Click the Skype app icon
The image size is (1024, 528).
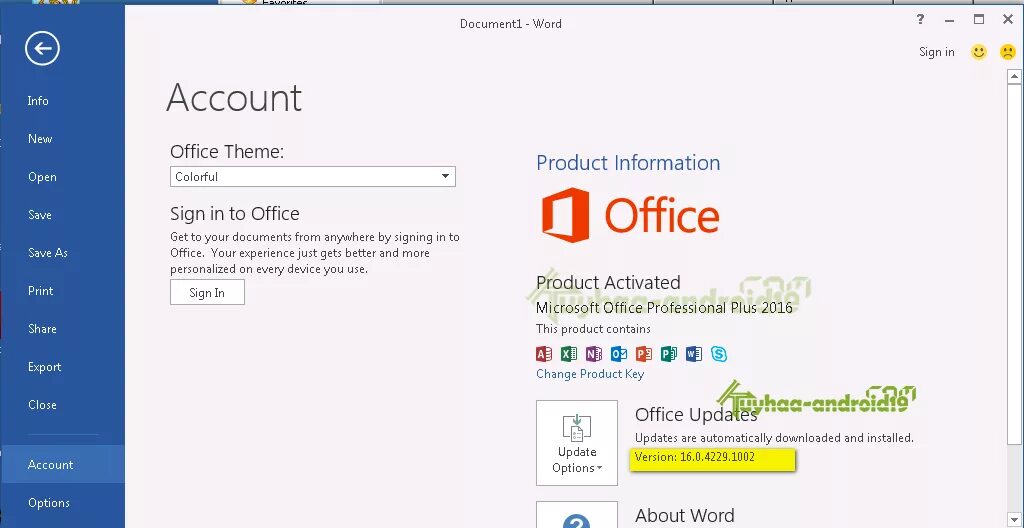[x=719, y=354]
